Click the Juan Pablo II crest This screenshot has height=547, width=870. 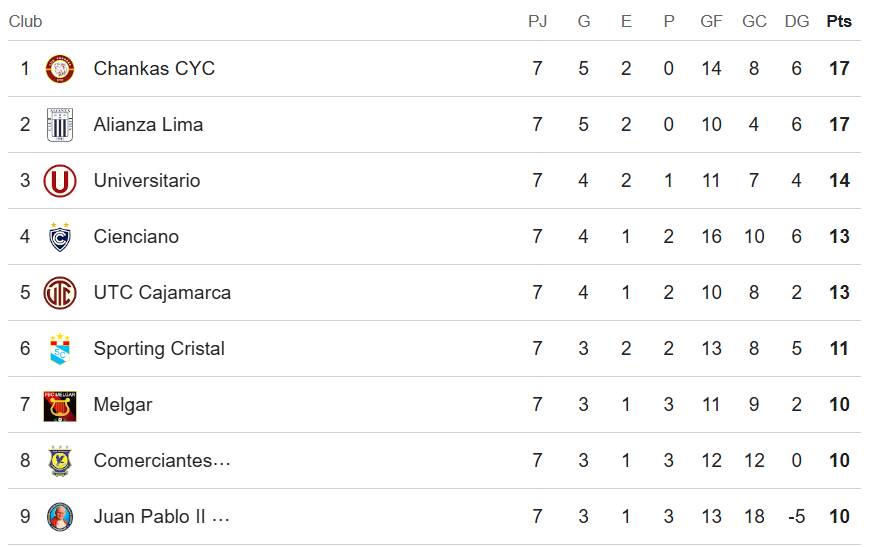click(60, 517)
